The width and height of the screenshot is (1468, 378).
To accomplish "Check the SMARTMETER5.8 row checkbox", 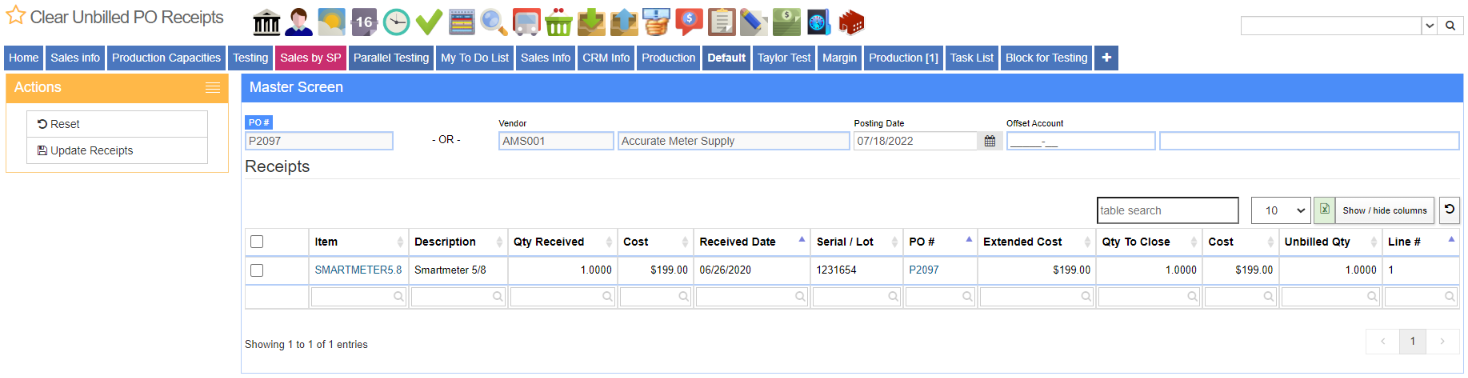I will tap(257, 270).
